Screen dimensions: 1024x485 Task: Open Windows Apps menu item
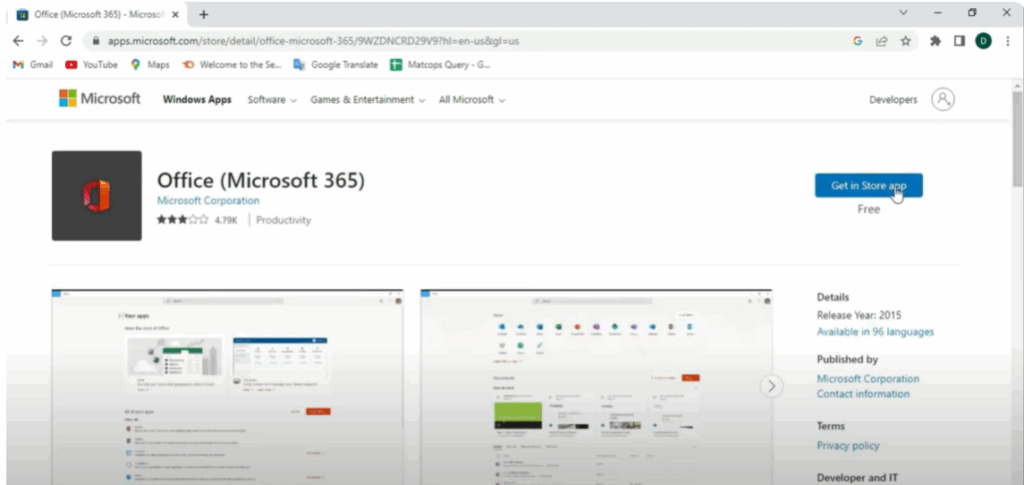197,100
